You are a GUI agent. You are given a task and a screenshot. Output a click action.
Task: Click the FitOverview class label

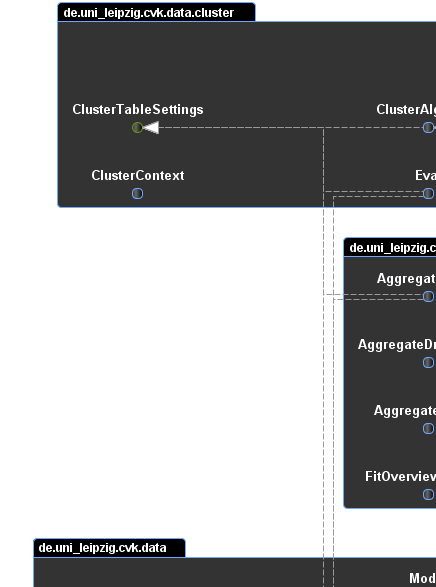coord(400,476)
